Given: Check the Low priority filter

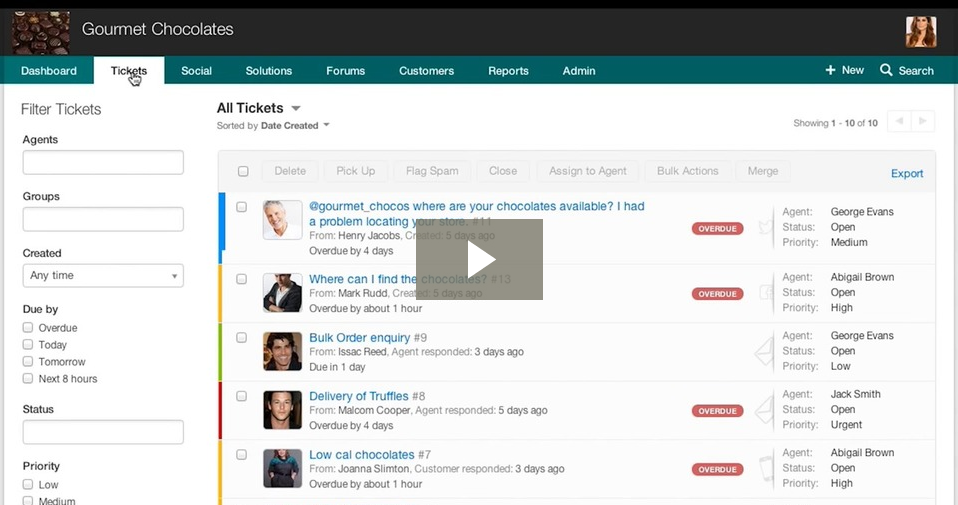Looking at the screenshot, I should 27,484.
